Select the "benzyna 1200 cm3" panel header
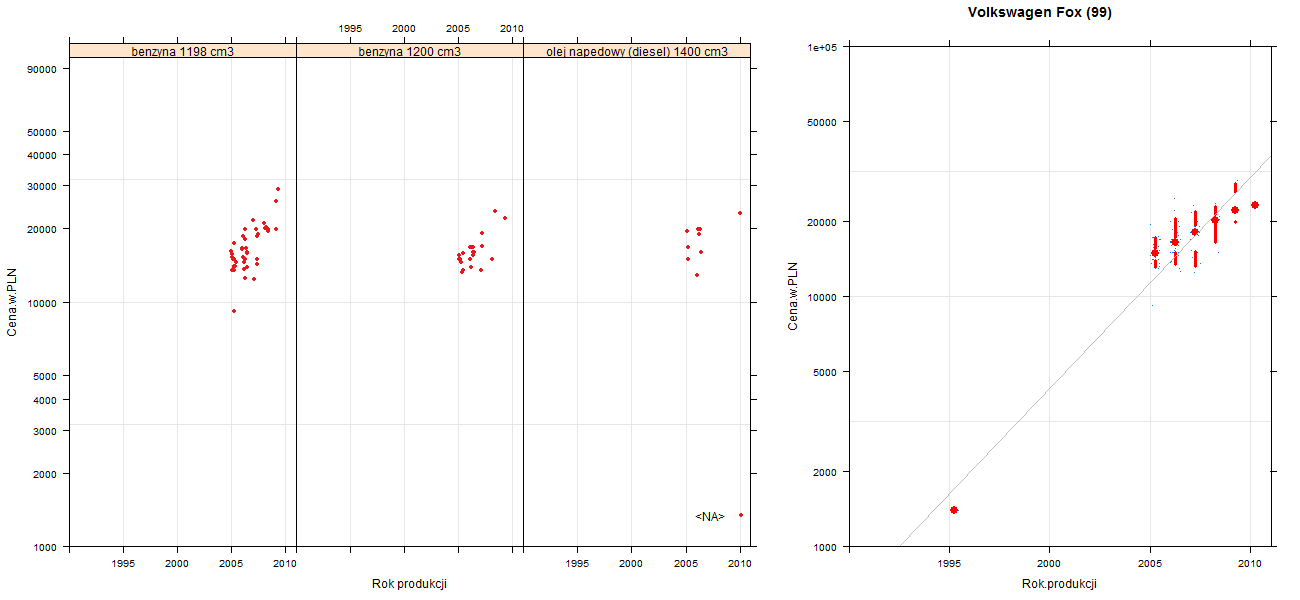1300x600 pixels. tap(410, 51)
